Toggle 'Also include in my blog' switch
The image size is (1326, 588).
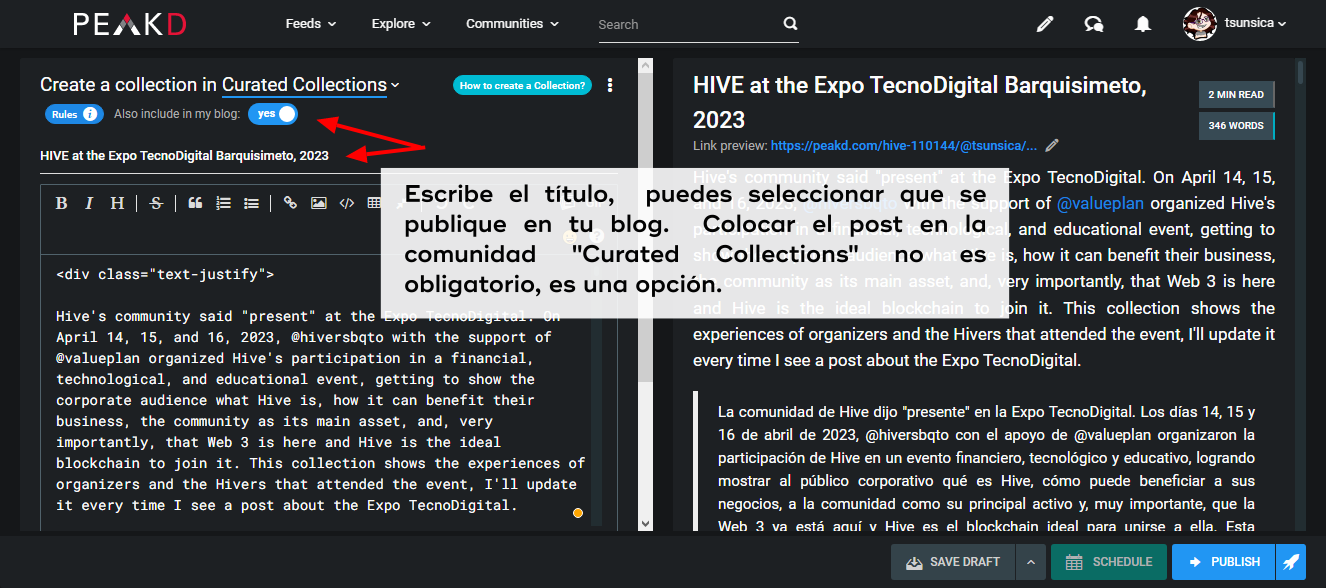(x=273, y=114)
